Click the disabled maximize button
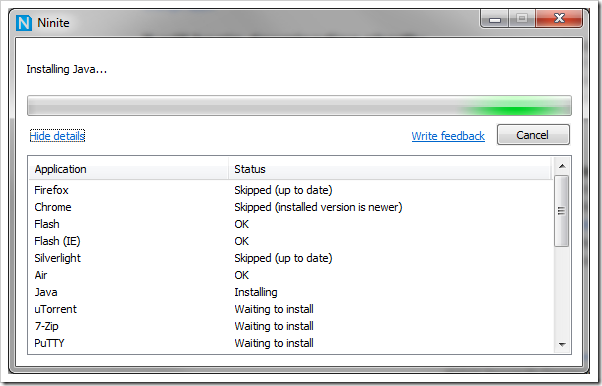602x386 pixels. (x=522, y=18)
